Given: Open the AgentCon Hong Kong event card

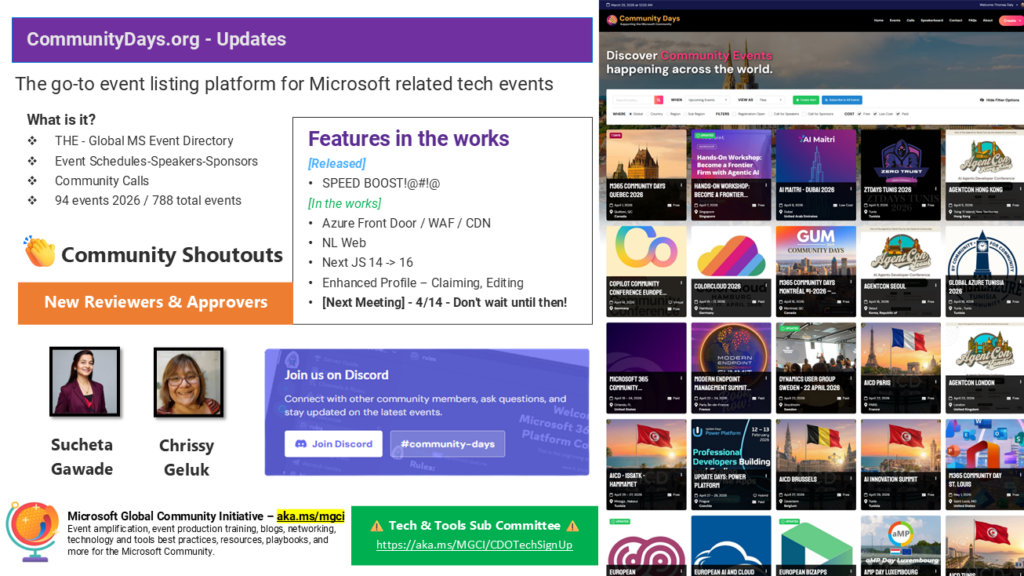Looking at the screenshot, I should pos(984,174).
